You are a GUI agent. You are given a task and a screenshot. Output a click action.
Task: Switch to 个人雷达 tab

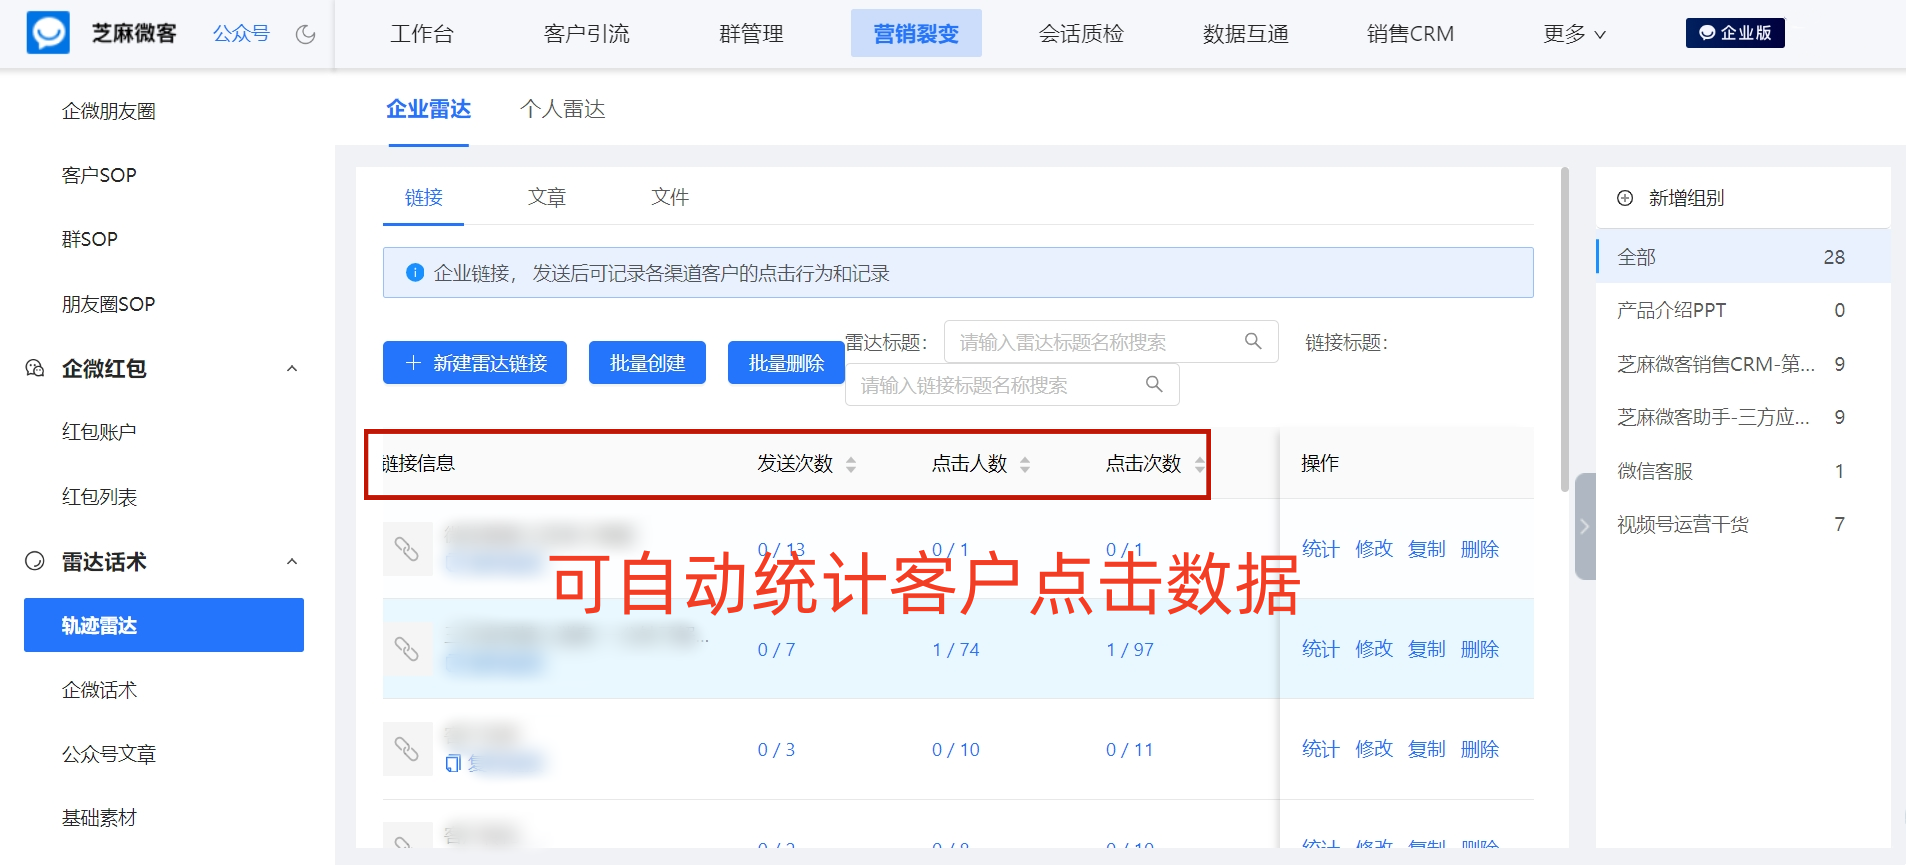click(563, 109)
